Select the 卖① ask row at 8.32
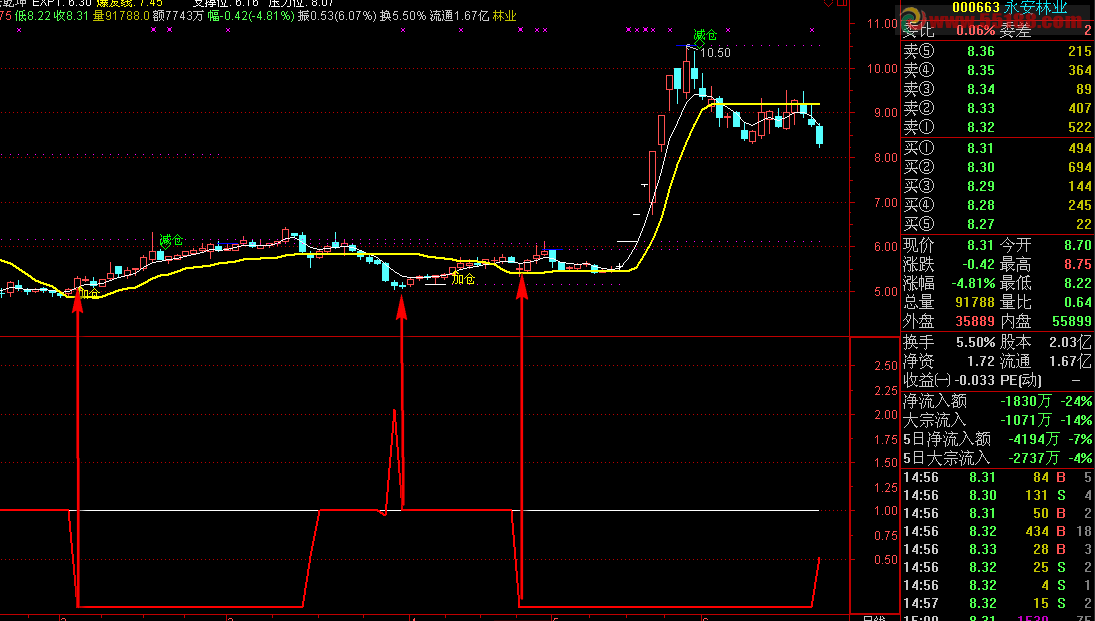This screenshot has width=1095, height=621. (x=997, y=127)
